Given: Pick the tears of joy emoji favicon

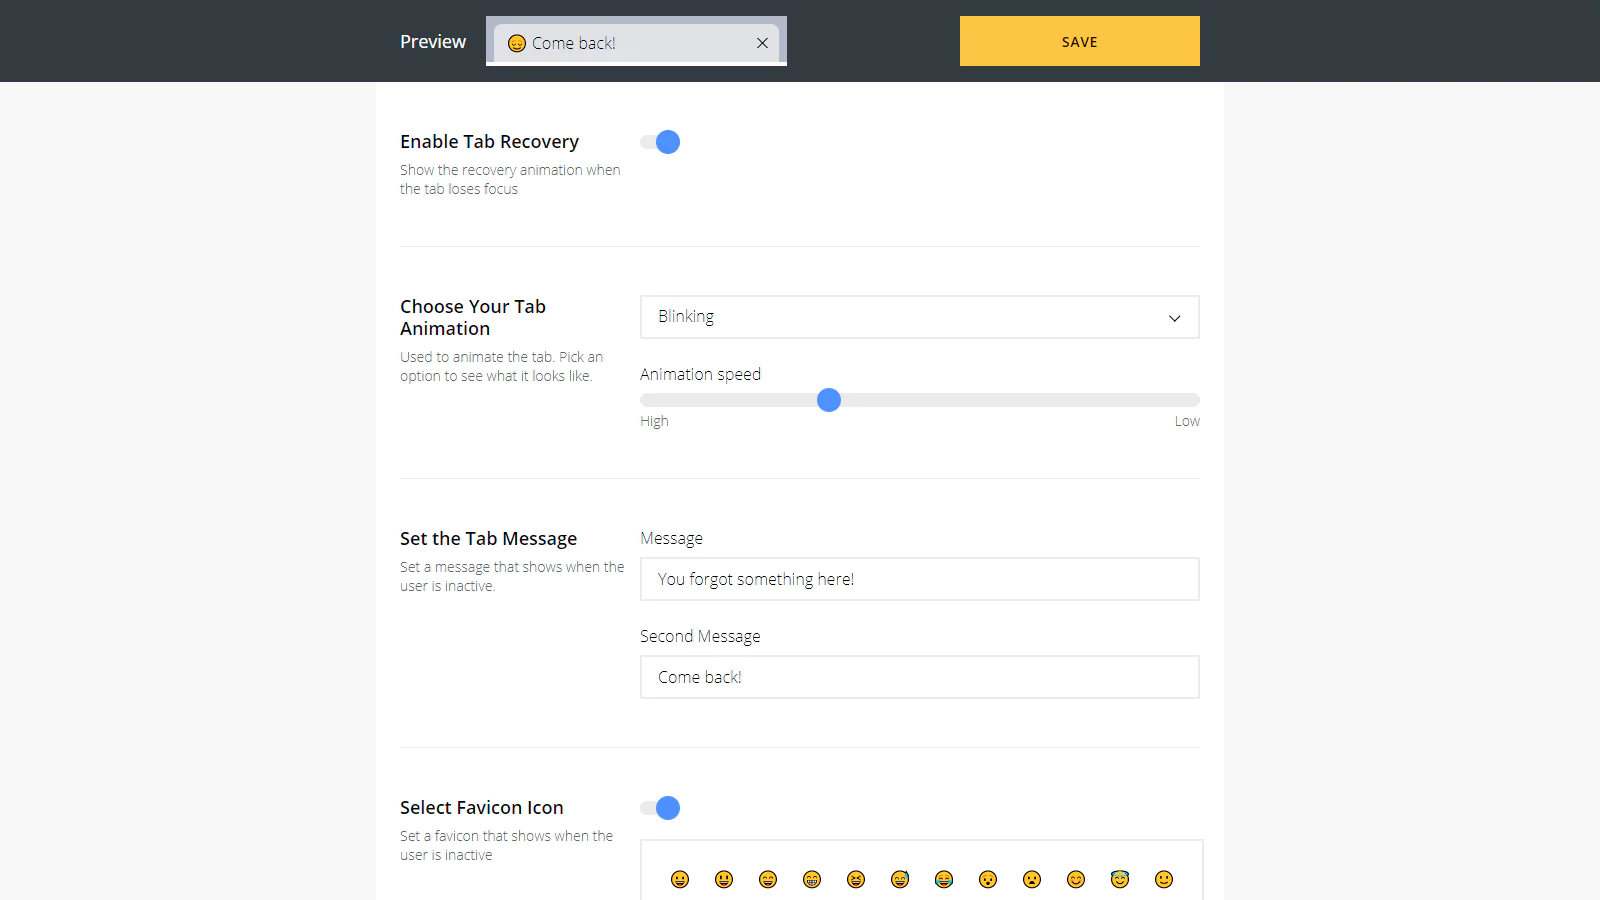Looking at the screenshot, I should tap(944, 879).
